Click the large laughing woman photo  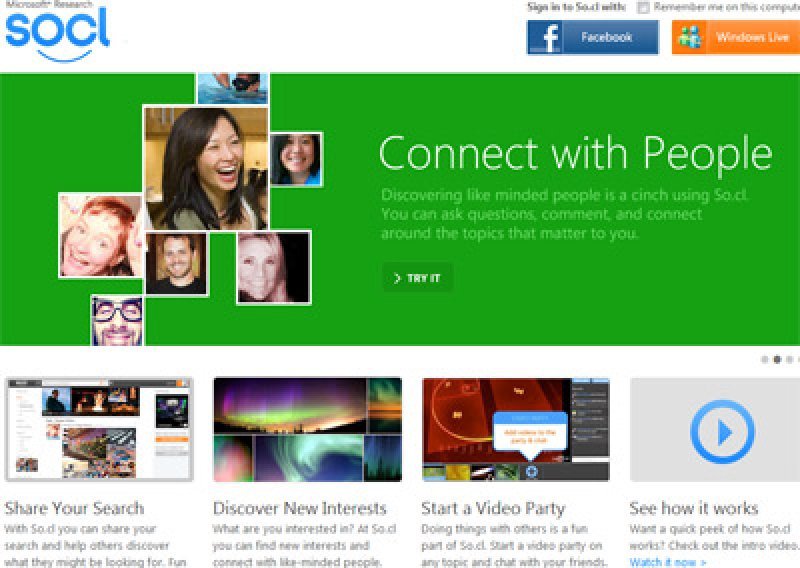[x=206, y=168]
